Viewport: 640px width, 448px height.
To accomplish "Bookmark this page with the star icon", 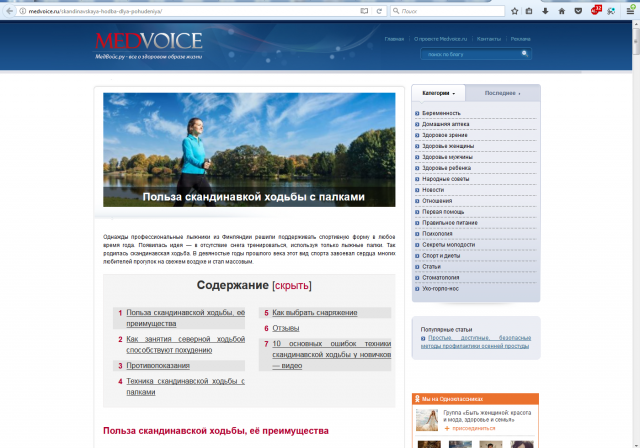I will 514,11.
